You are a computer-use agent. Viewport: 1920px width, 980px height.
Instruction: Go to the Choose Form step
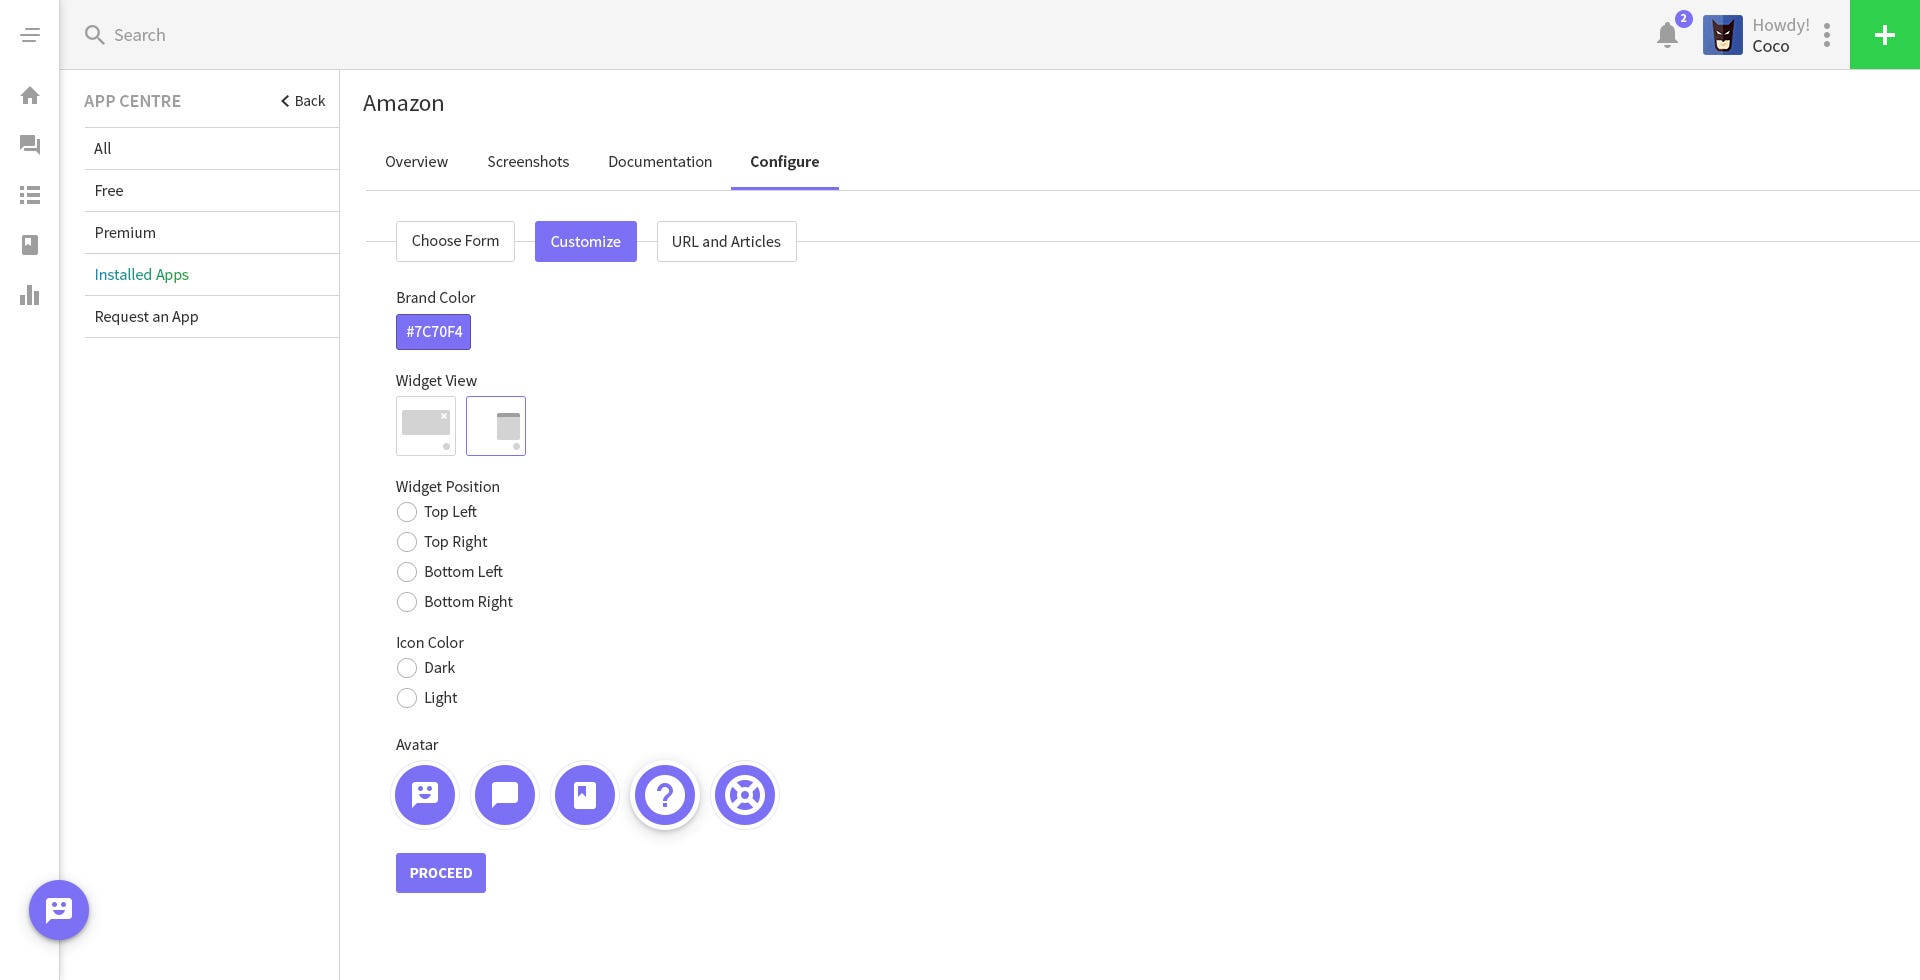pos(455,241)
